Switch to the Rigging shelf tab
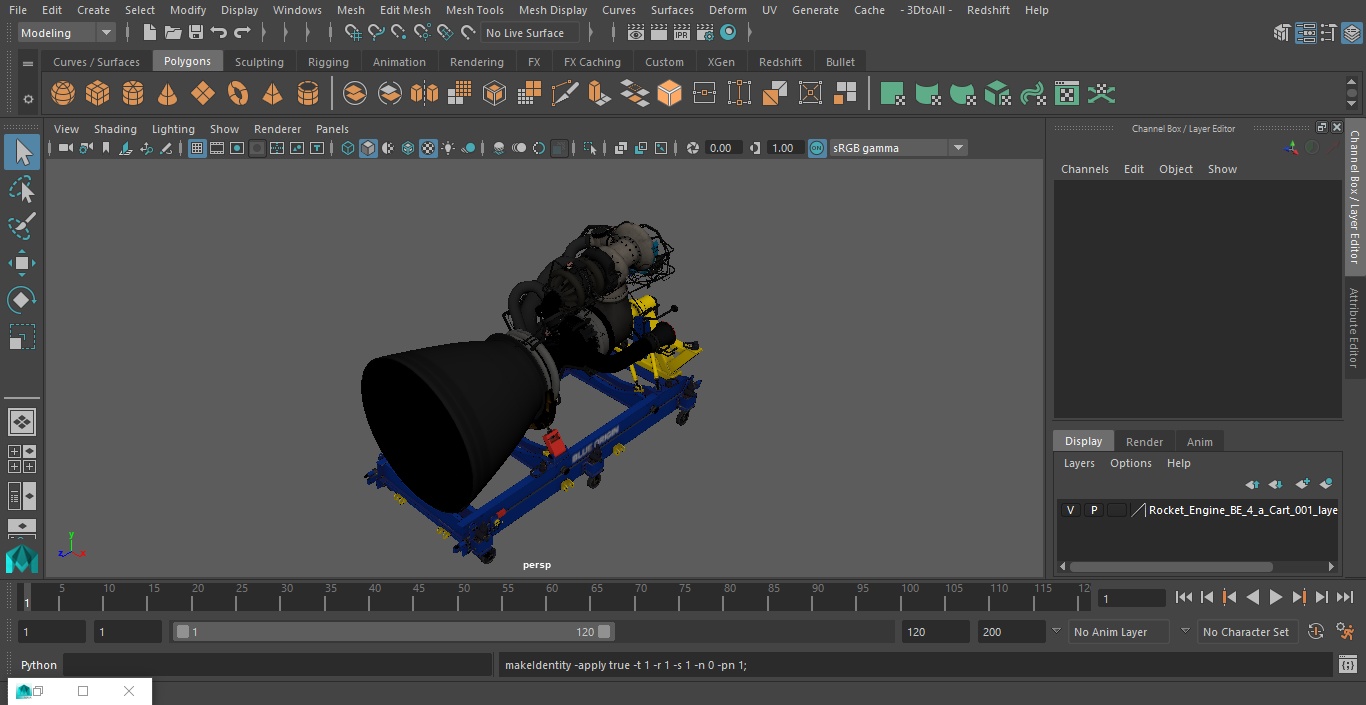Image resolution: width=1366 pixels, height=705 pixels. pos(328,62)
